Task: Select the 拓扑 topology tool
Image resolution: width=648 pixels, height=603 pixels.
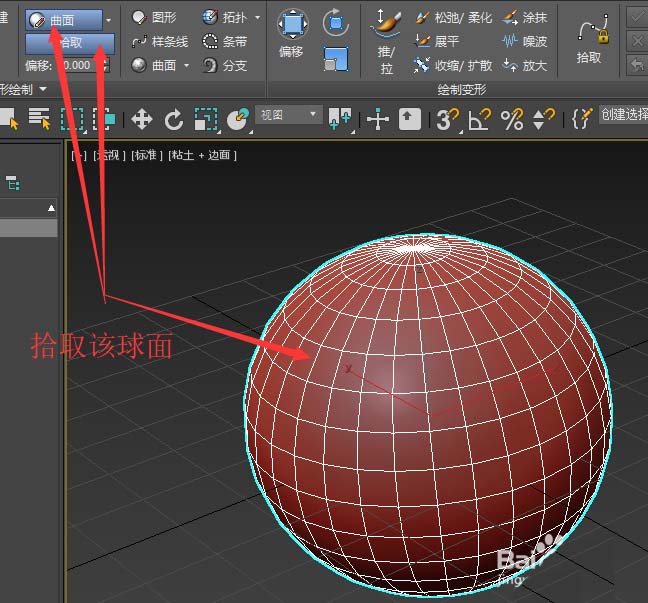Action: tap(224, 17)
